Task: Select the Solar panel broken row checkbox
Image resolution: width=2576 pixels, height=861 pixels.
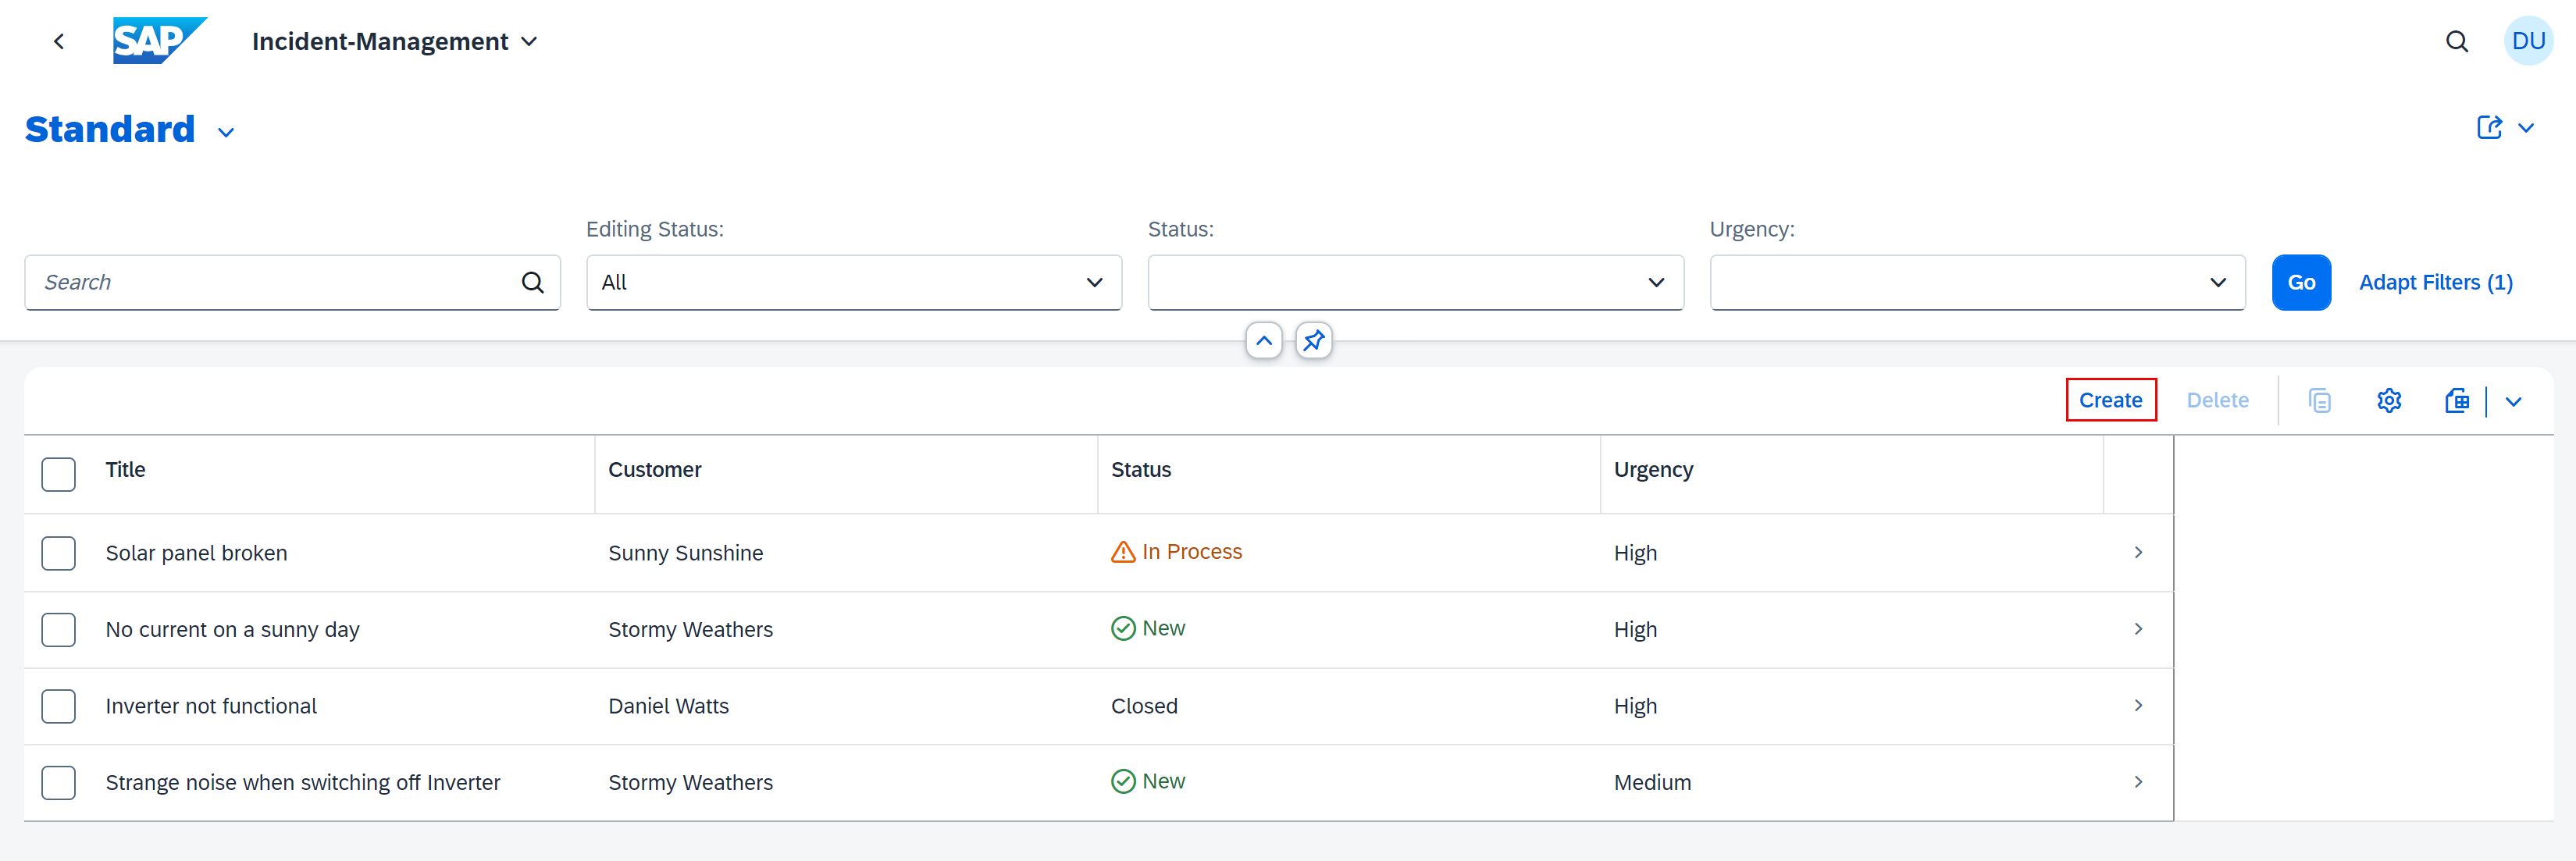Action: click(x=58, y=553)
